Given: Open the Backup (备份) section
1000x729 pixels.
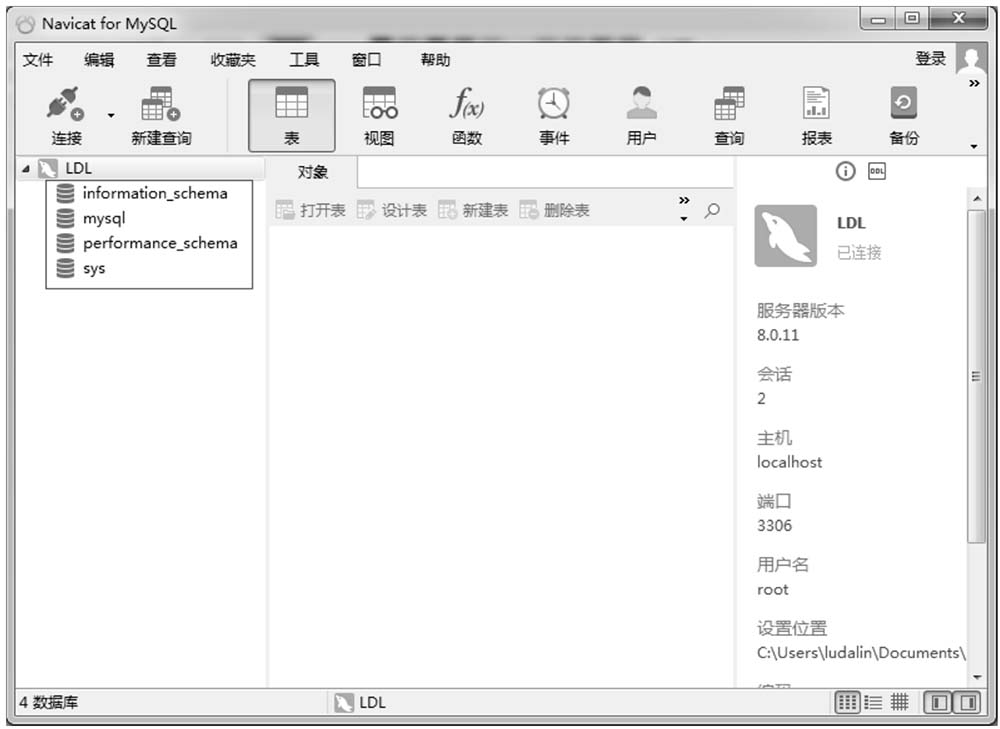Looking at the screenshot, I should (x=904, y=116).
